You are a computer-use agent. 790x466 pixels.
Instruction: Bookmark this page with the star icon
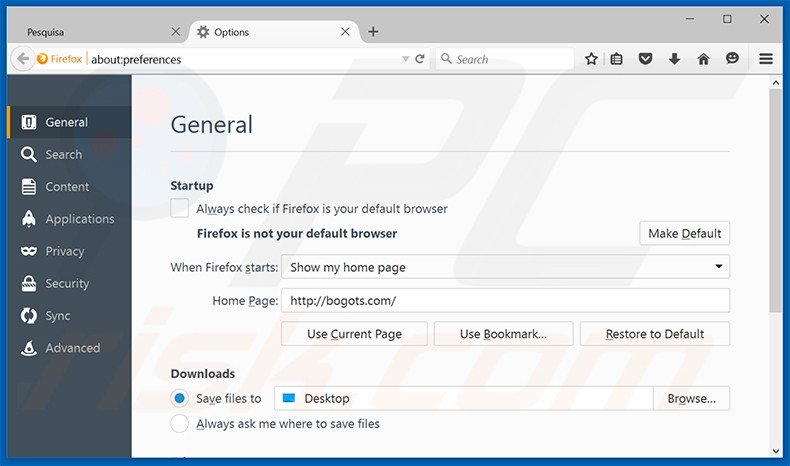click(591, 59)
